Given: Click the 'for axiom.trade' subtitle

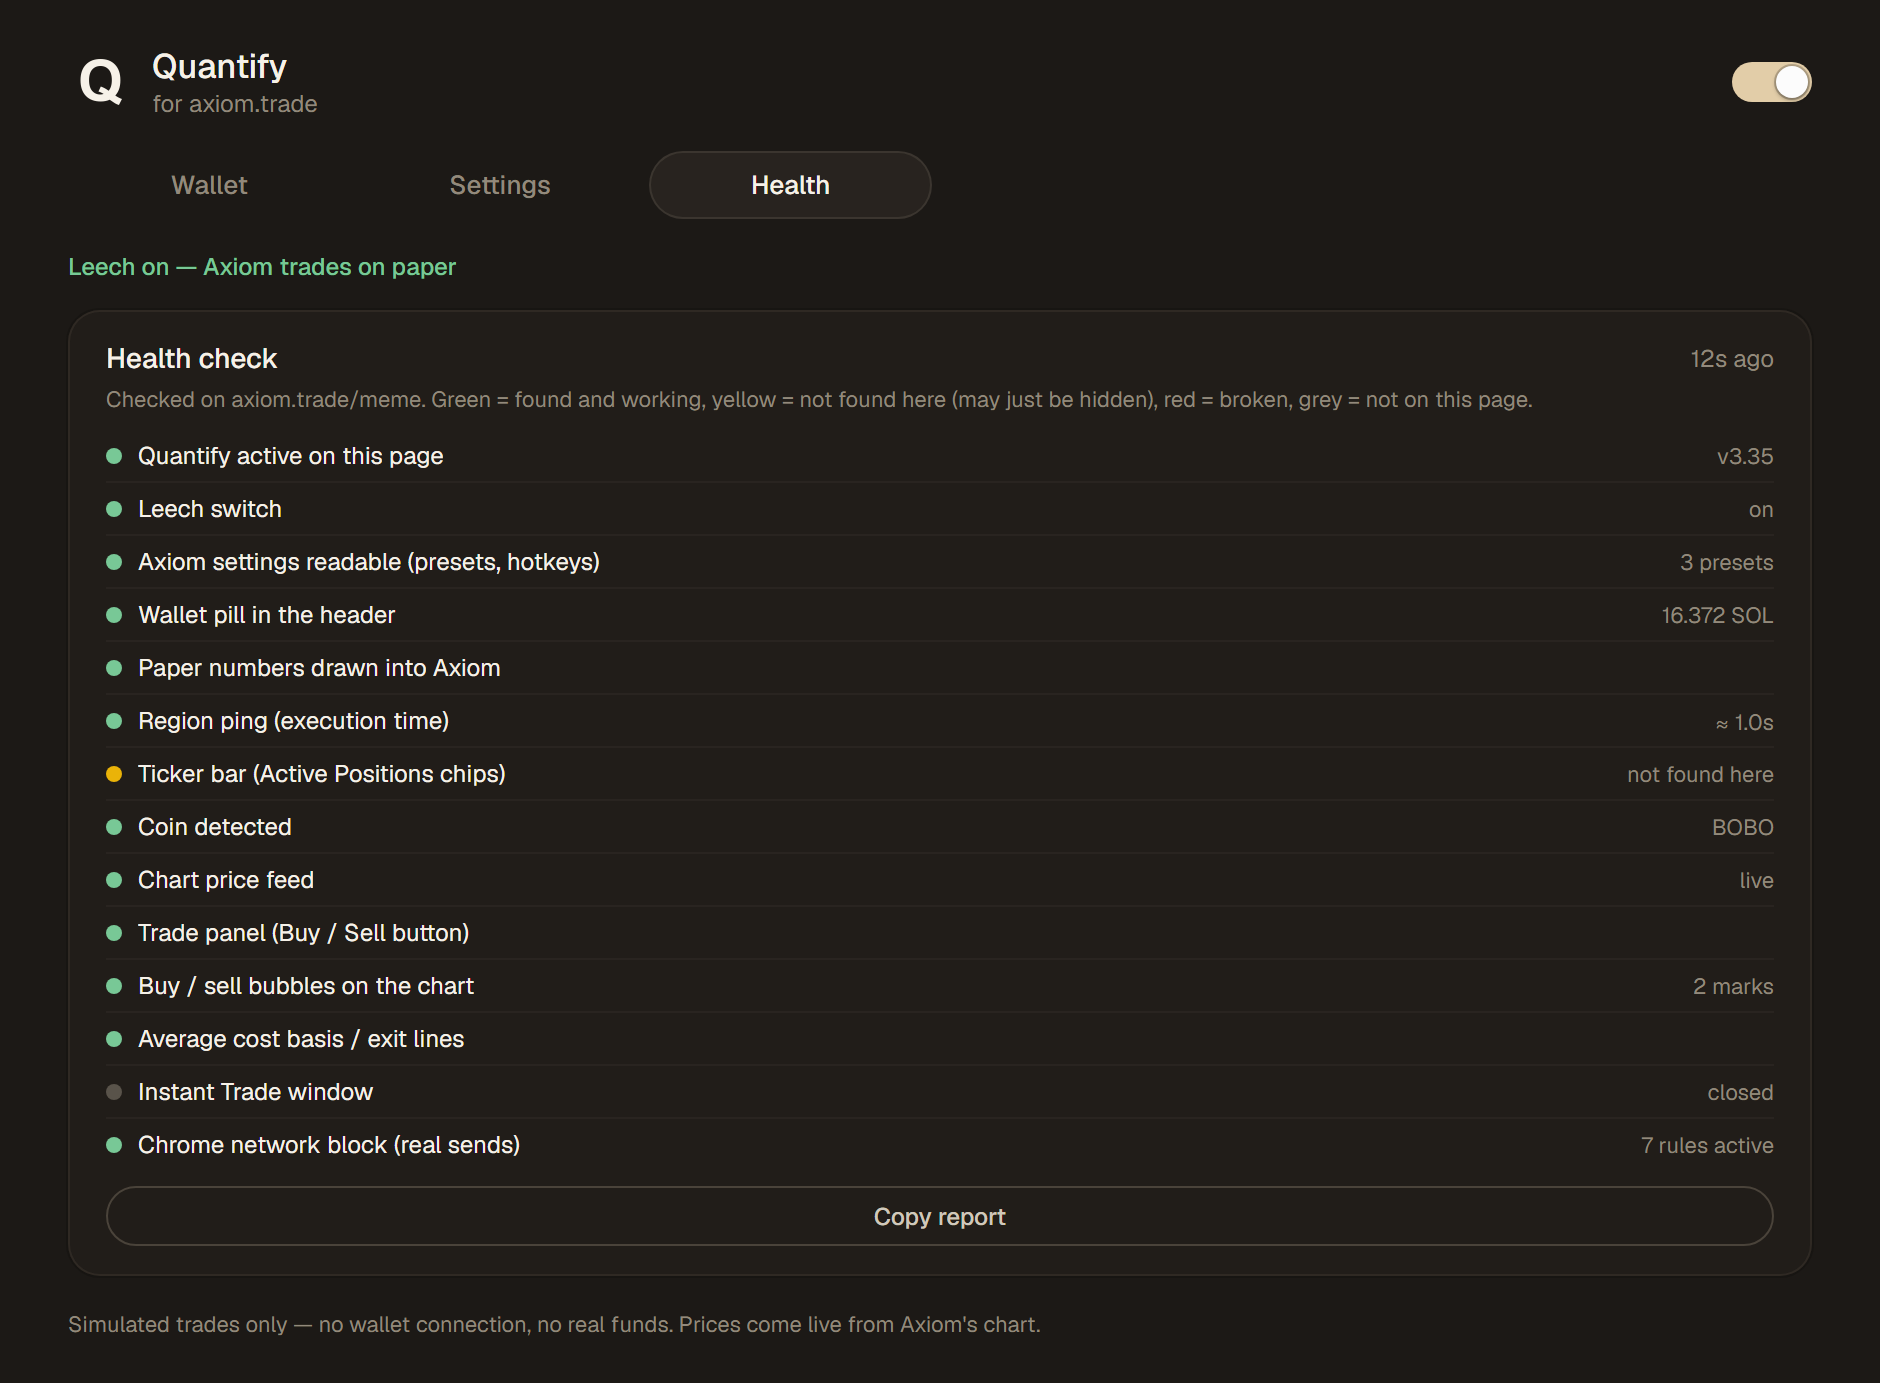Looking at the screenshot, I should point(235,104).
